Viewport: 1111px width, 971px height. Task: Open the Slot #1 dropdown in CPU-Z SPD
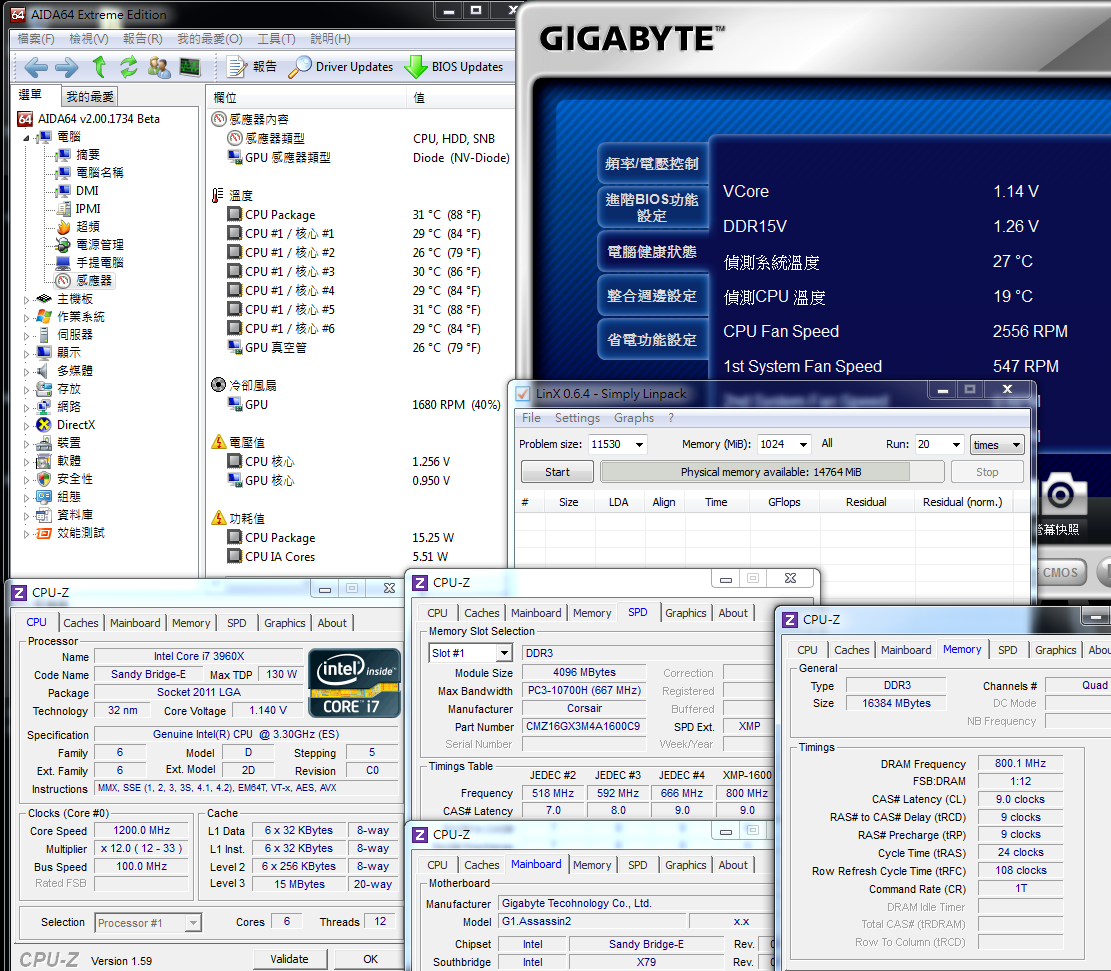pyautogui.click(x=470, y=653)
